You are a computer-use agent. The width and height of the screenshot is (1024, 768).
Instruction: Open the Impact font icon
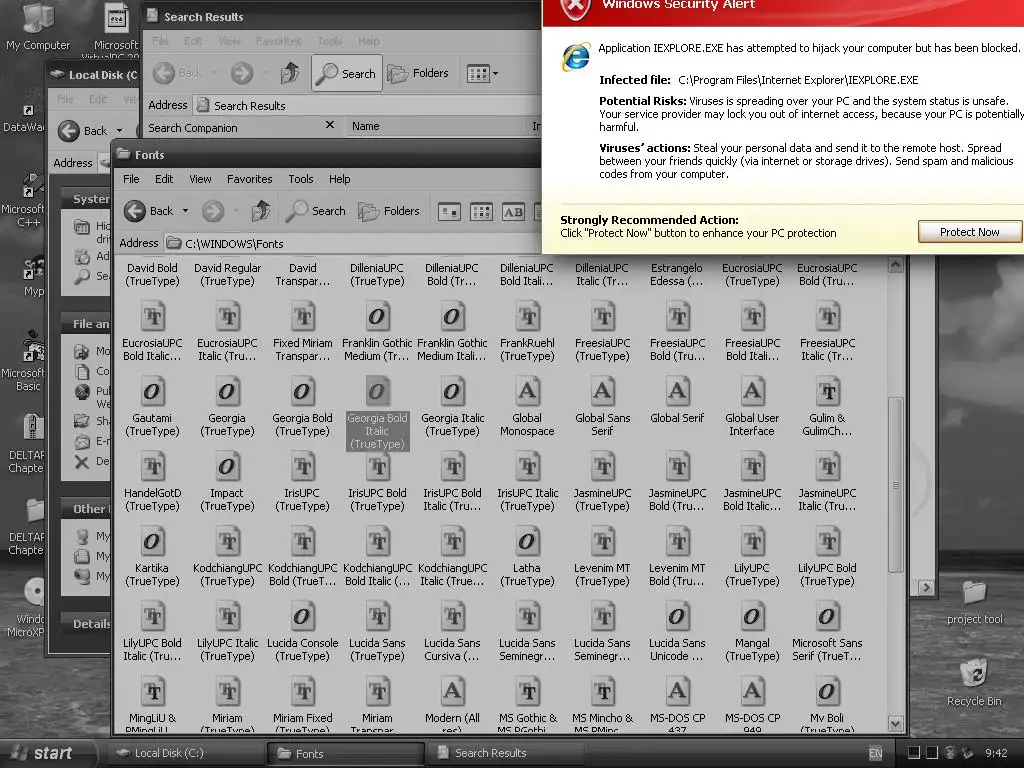(x=227, y=466)
